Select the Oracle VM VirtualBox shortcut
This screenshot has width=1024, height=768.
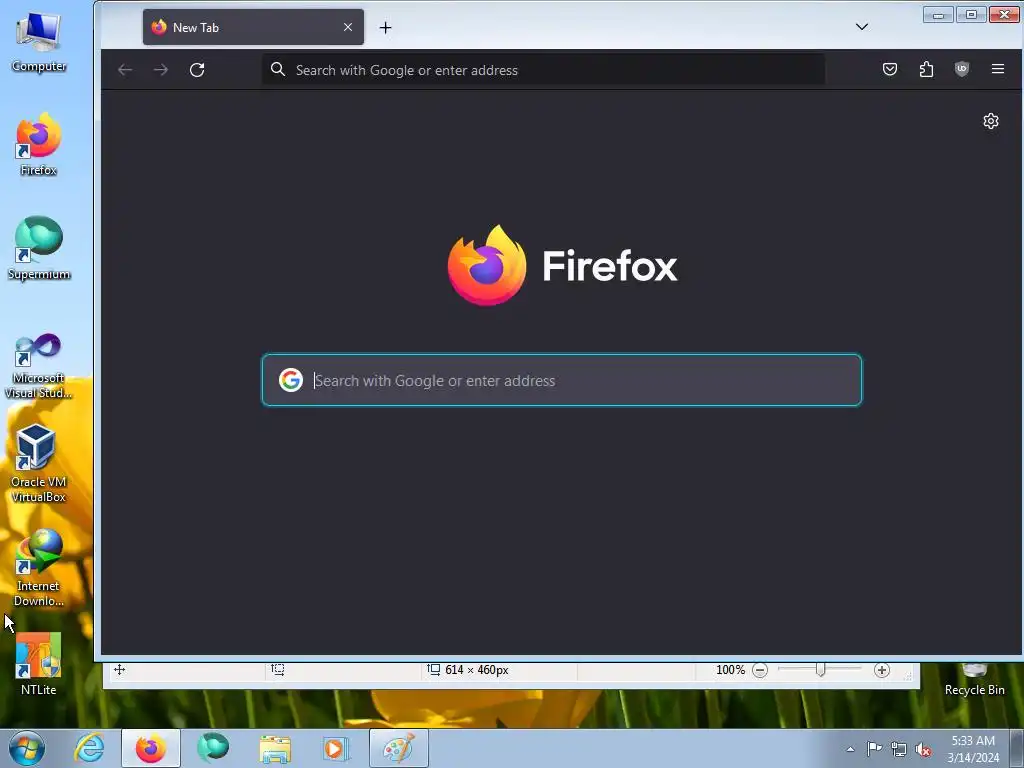coord(39,463)
